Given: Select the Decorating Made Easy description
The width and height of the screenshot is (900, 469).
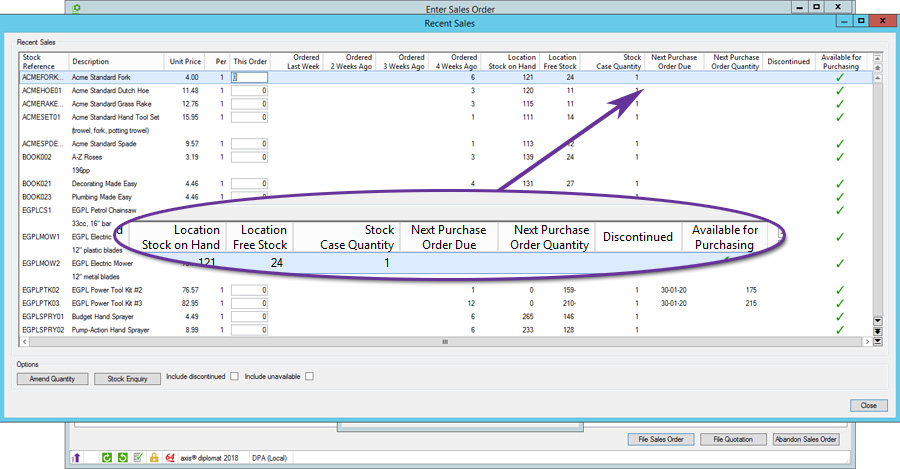Looking at the screenshot, I should coord(104,184).
